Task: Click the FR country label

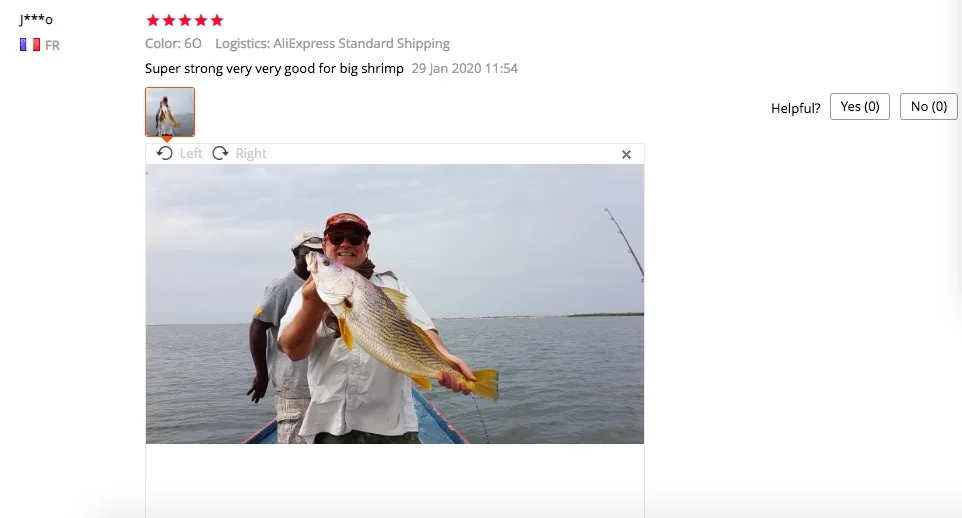Action: [x=52, y=45]
